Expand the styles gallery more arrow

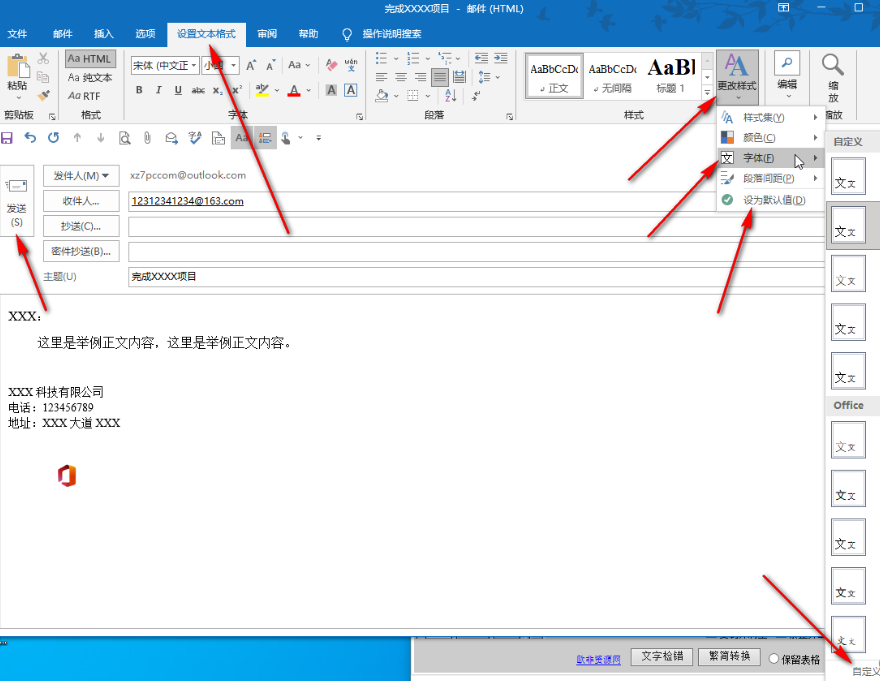707,93
